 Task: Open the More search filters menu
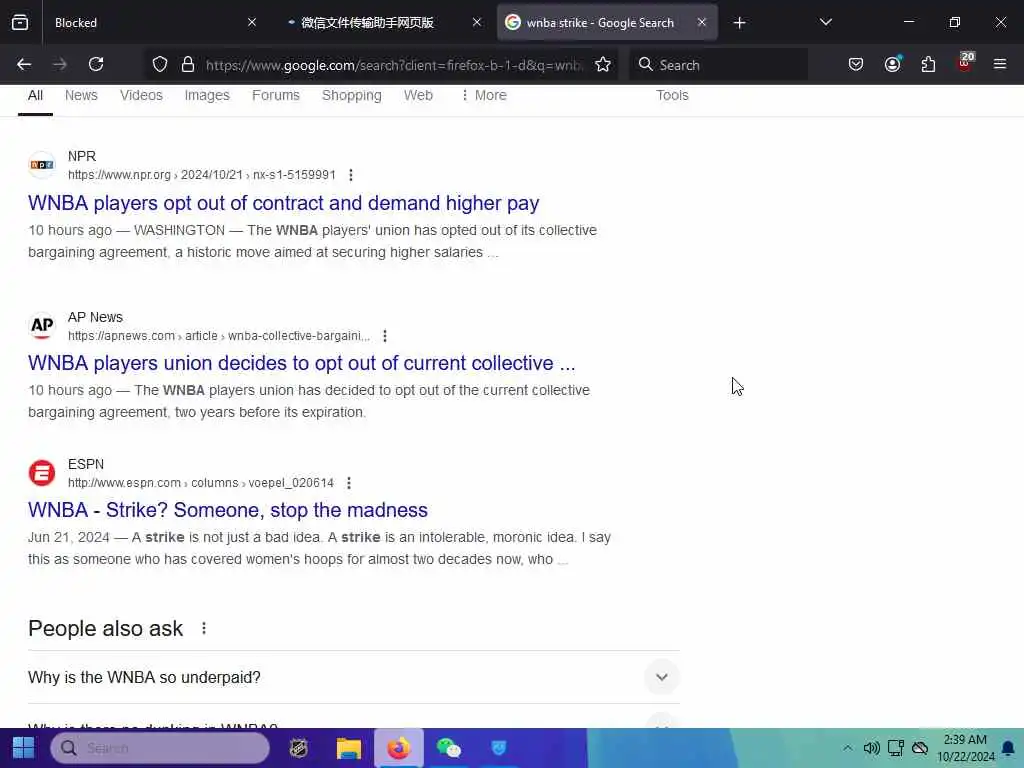pyautogui.click(x=484, y=95)
